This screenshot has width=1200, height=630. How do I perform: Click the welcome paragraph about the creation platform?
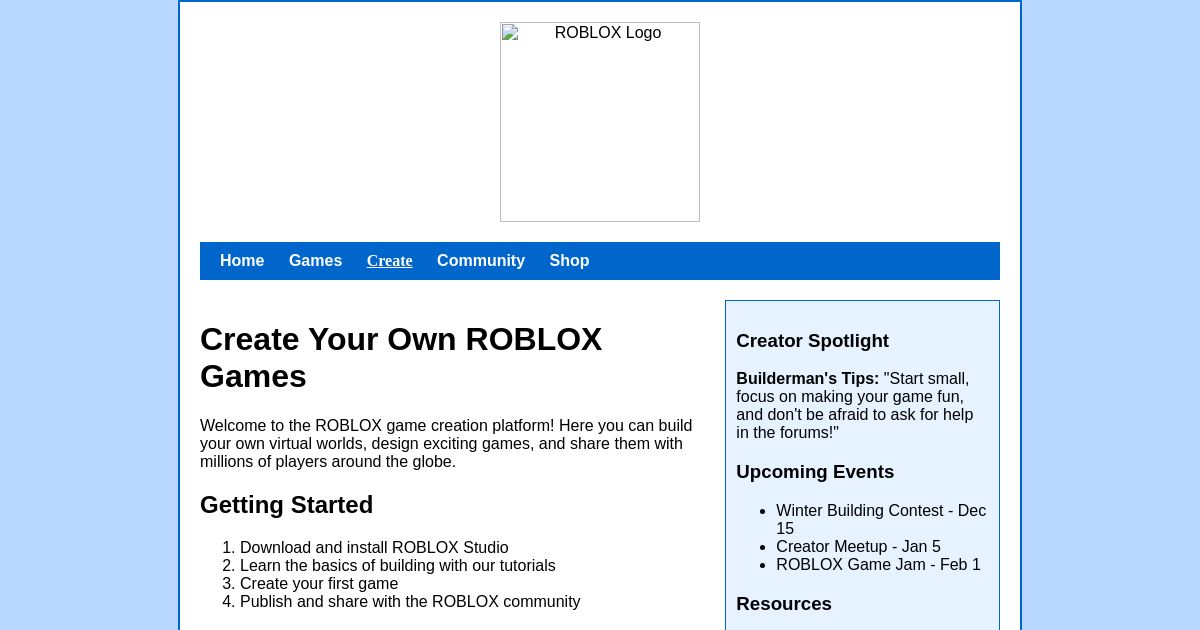446,443
